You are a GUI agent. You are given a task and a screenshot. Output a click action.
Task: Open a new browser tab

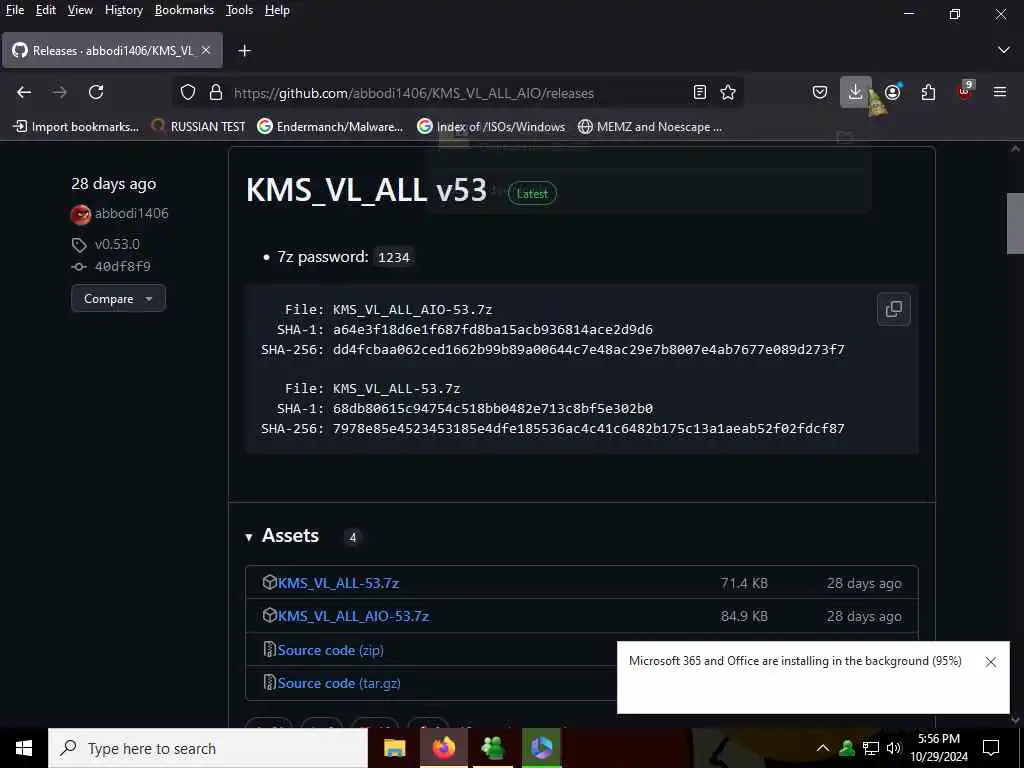[244, 50]
